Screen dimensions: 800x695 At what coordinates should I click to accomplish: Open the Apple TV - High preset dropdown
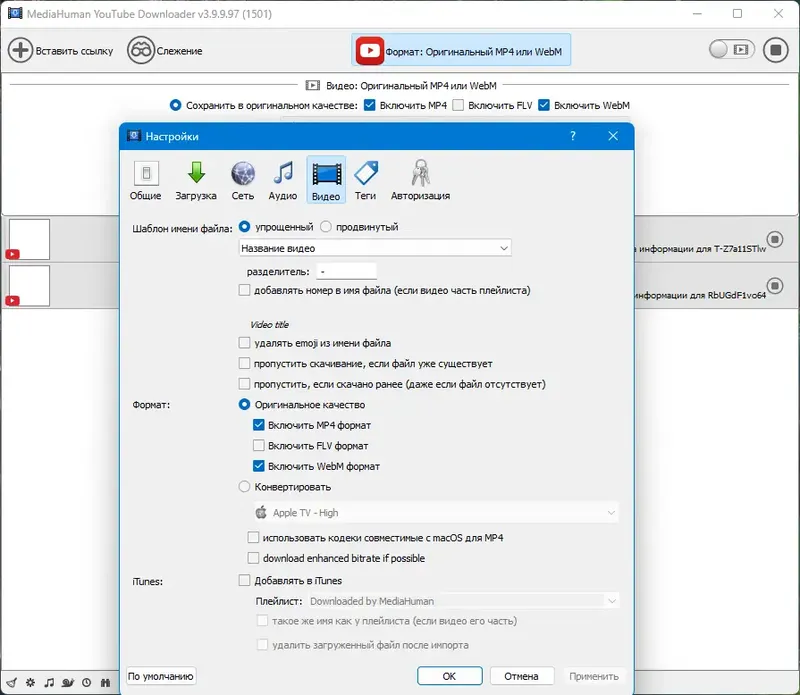pyautogui.click(x=436, y=512)
